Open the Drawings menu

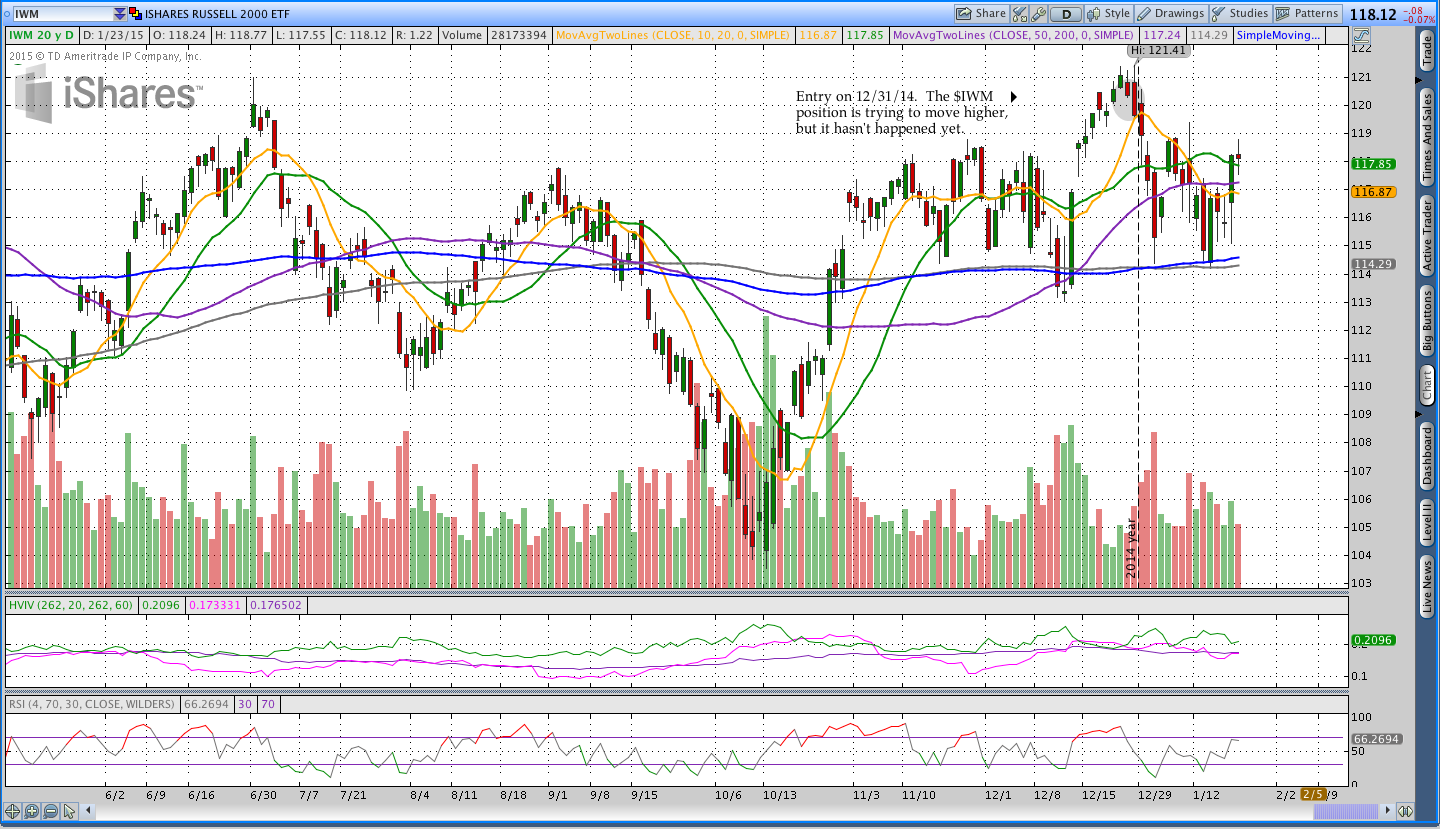(x=1171, y=14)
